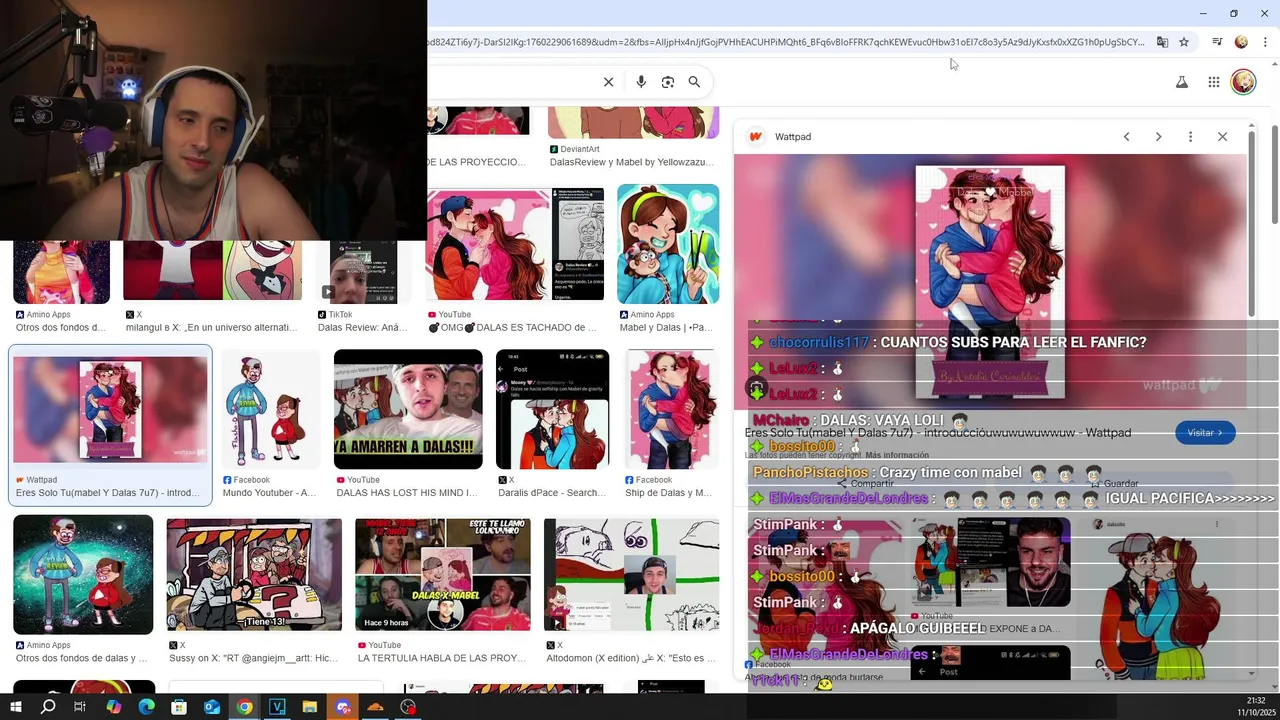Switch to Chrome in taskbar
This screenshot has width=1280, height=720.
[x=244, y=707]
